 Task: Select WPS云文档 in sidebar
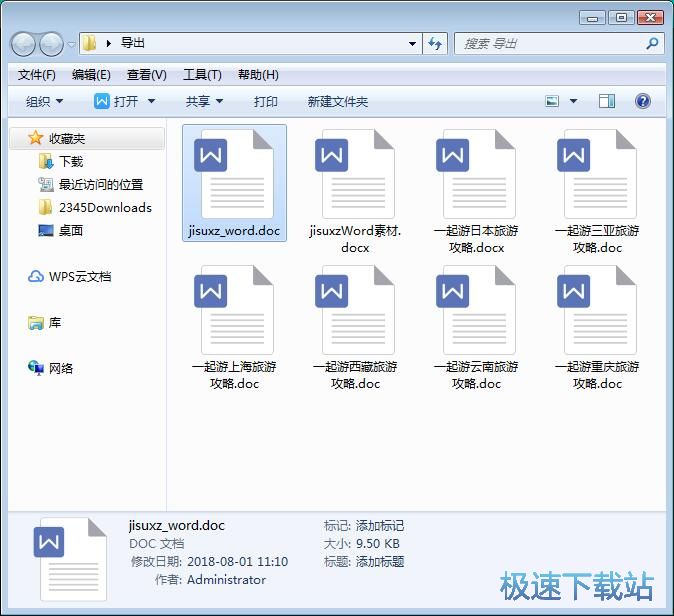click(80, 276)
